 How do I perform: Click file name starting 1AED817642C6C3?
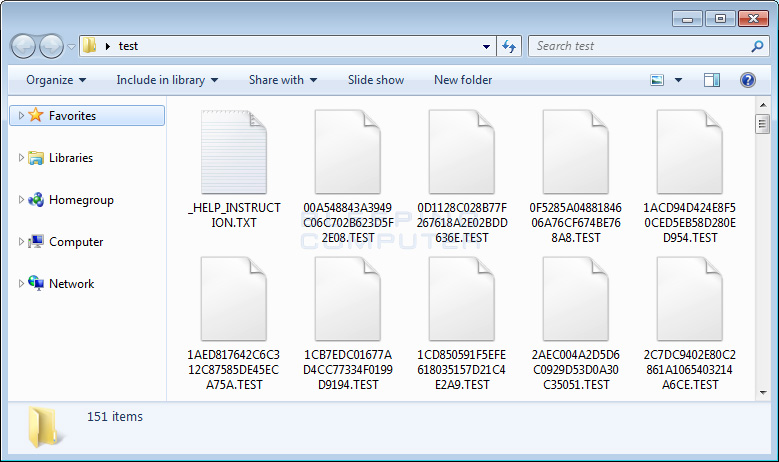pos(234,370)
